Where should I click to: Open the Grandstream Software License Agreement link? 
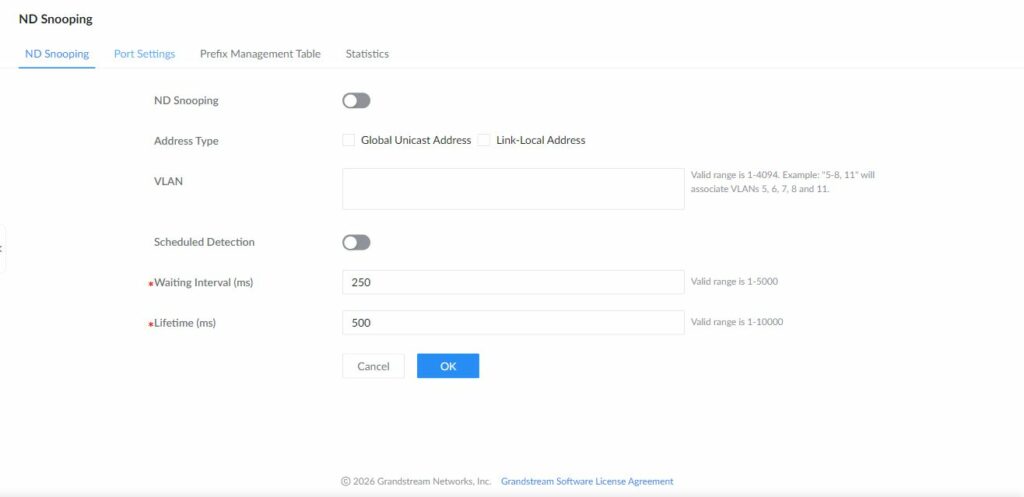coord(587,481)
